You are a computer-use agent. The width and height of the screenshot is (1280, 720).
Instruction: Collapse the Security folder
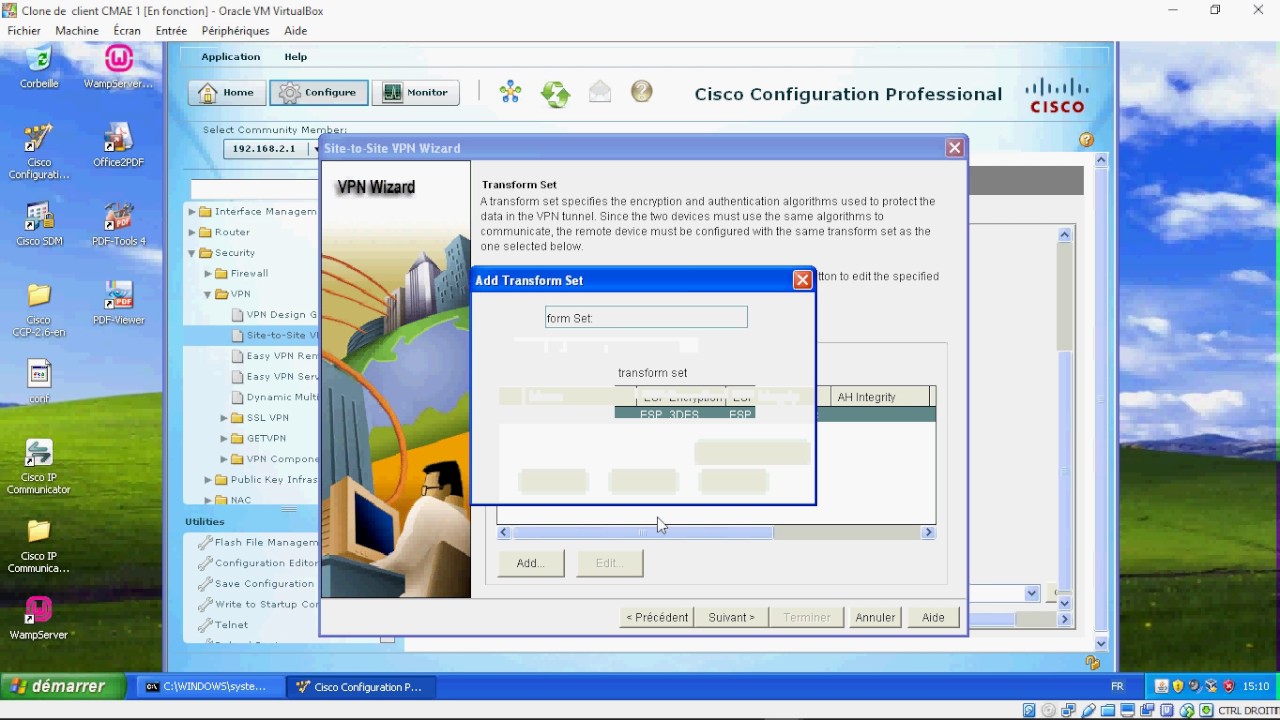click(x=193, y=253)
